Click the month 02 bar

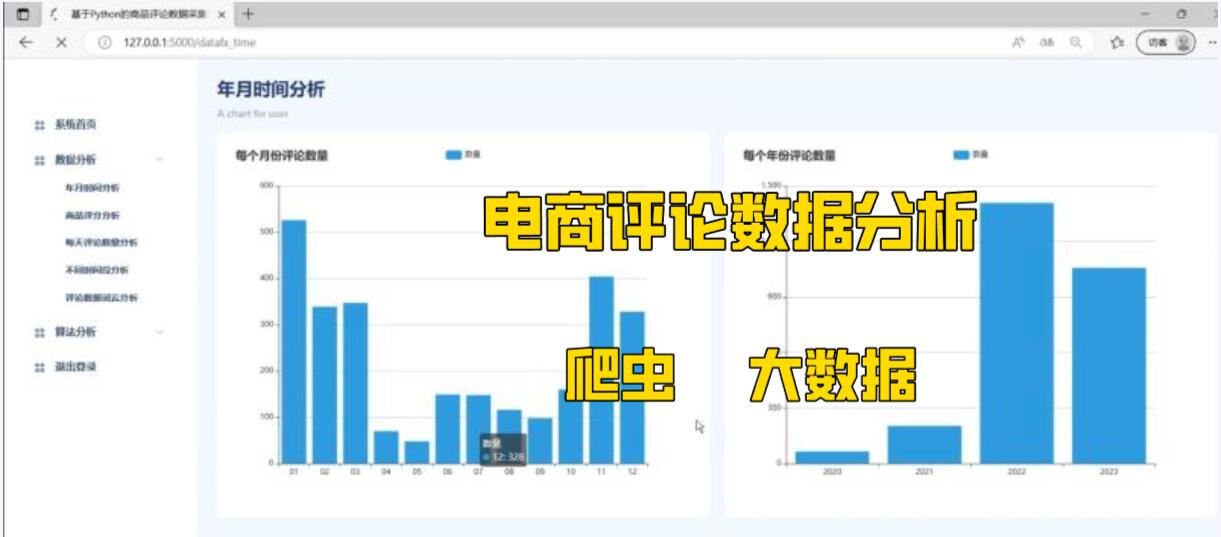point(325,385)
